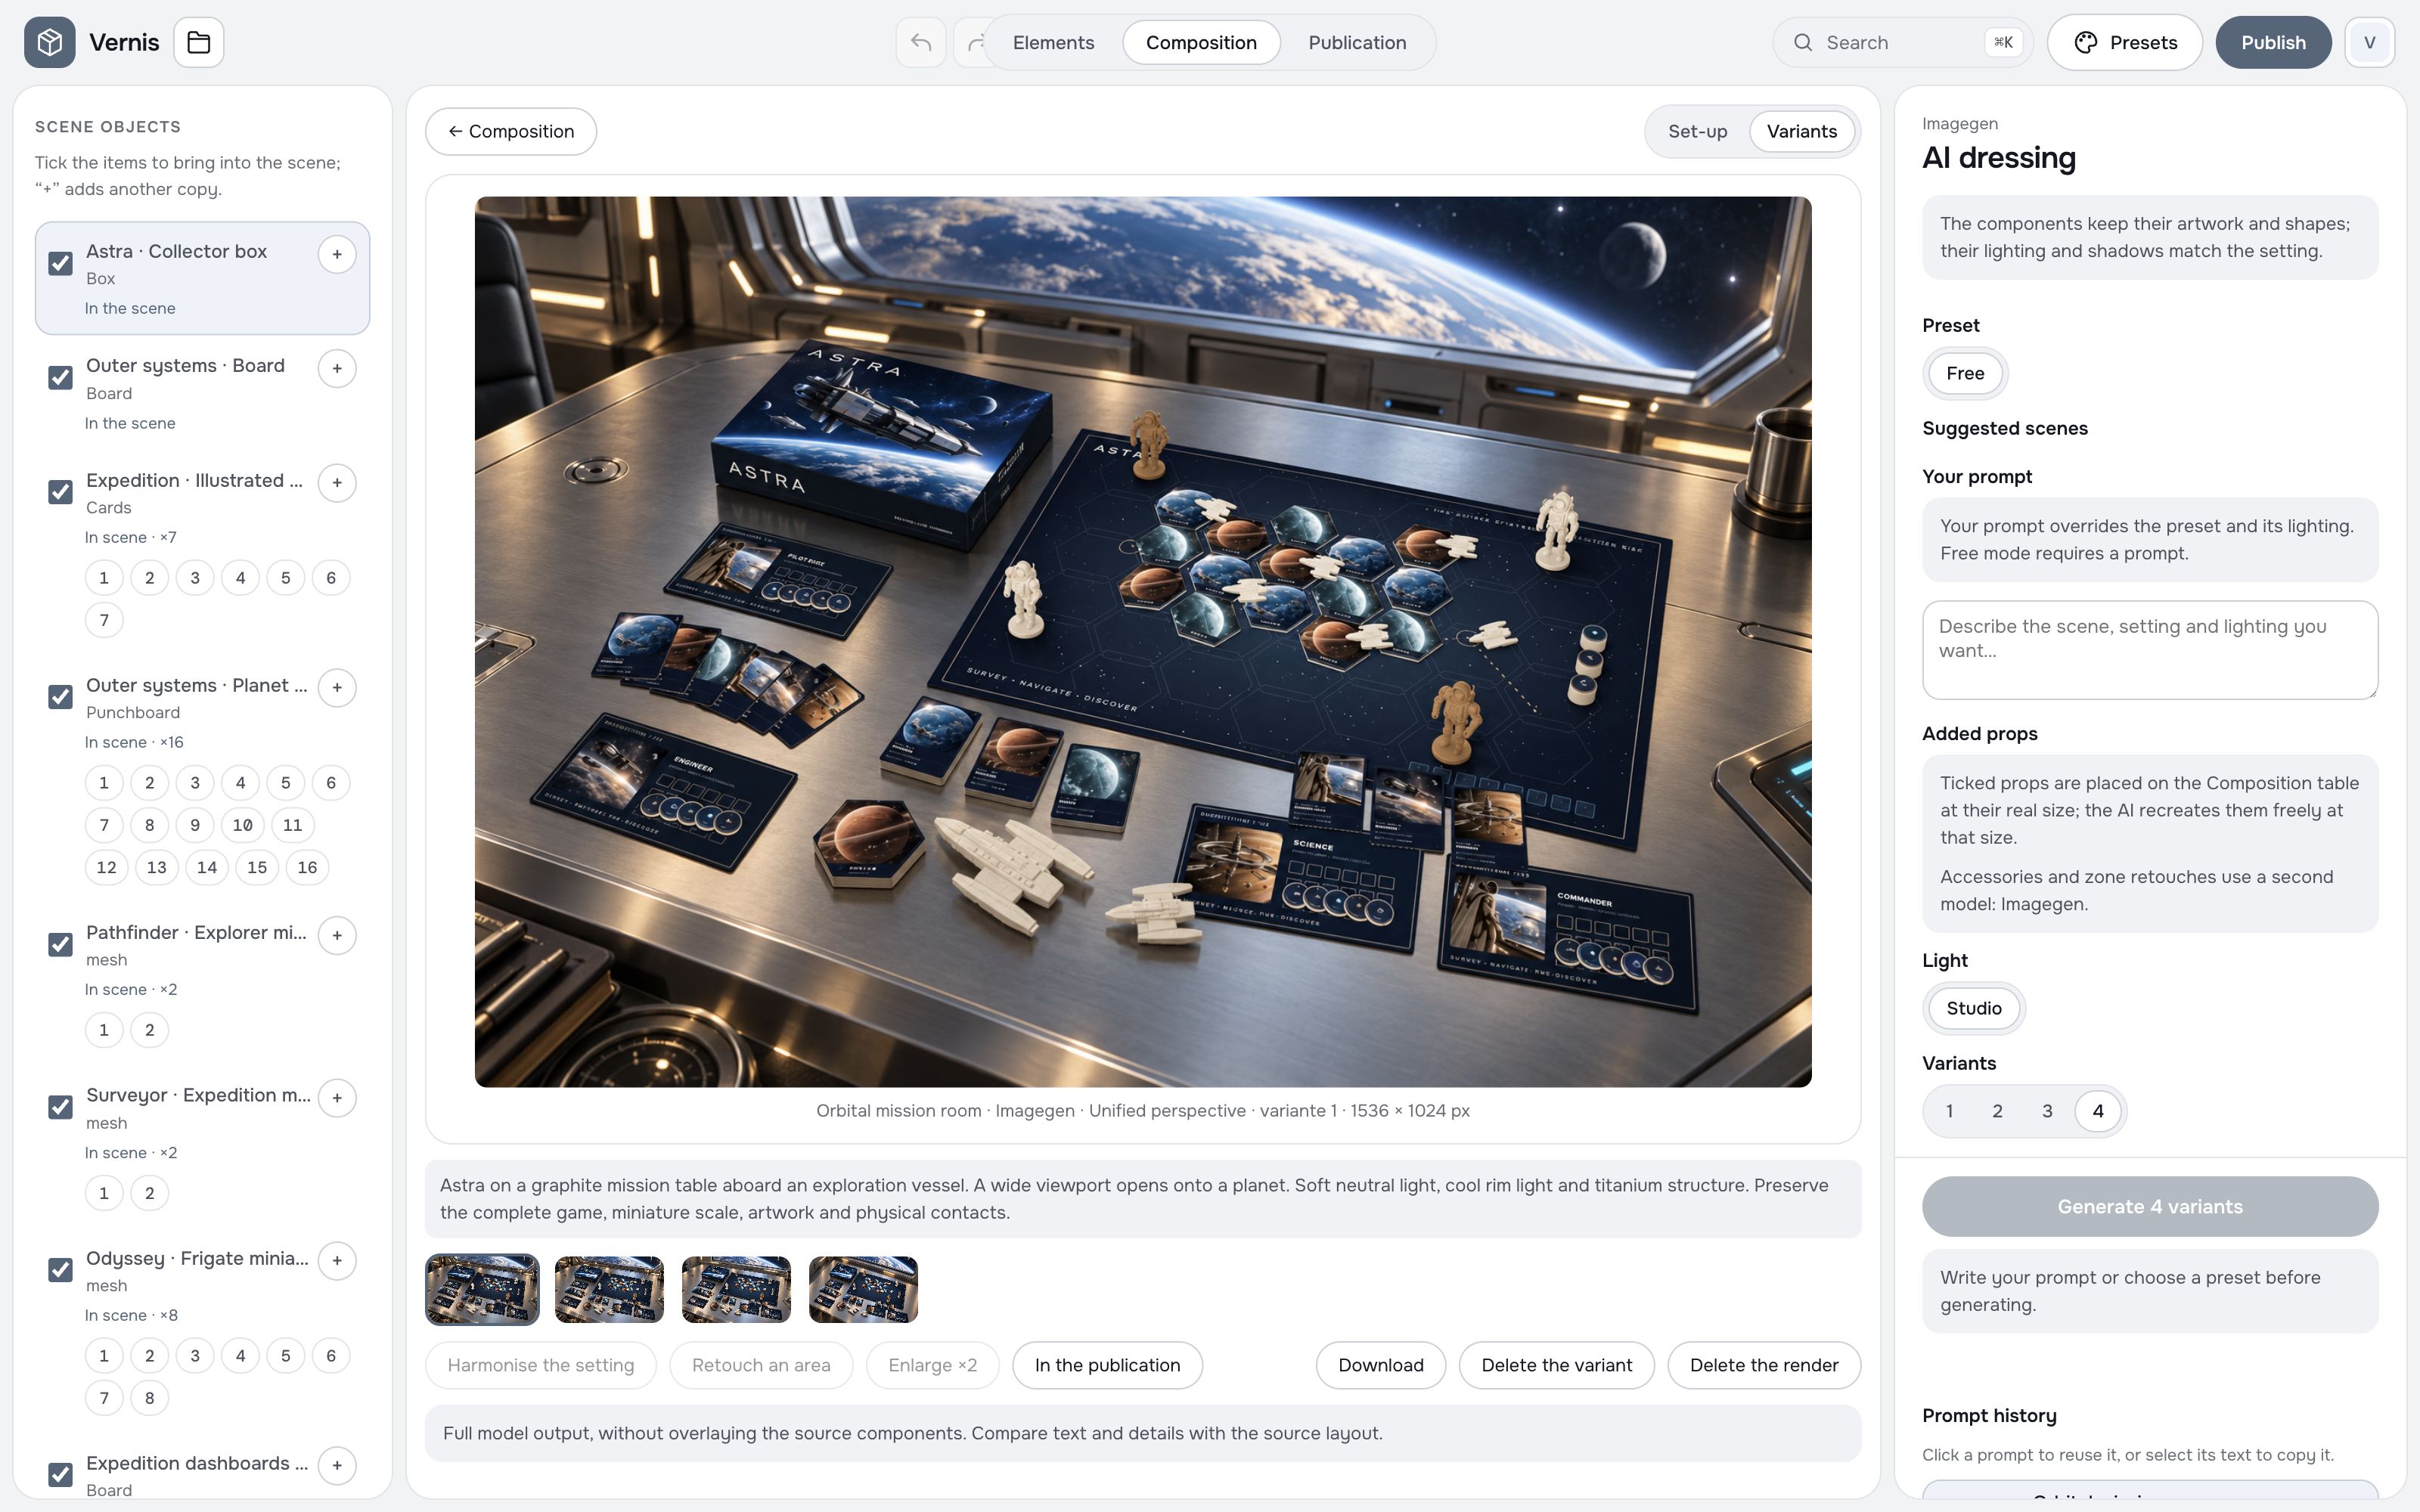Go back via the Composition button

(x=511, y=131)
